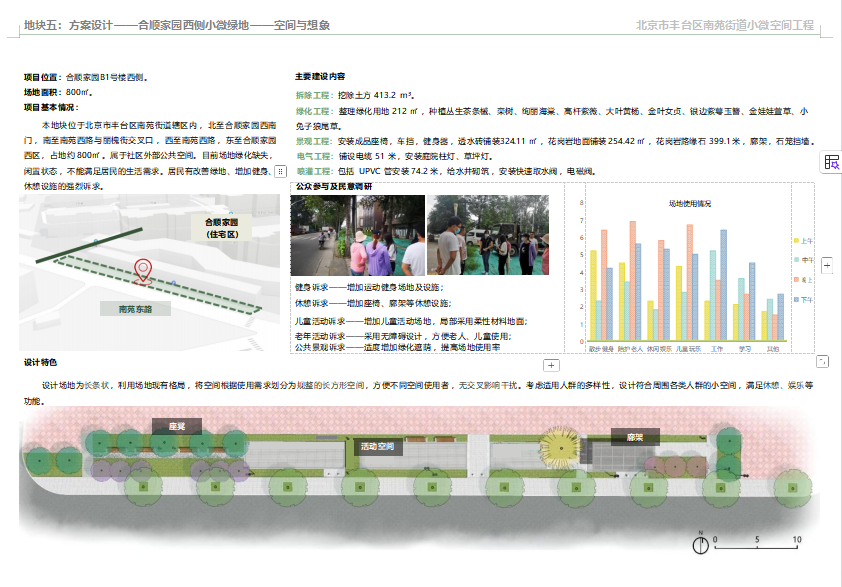Click the plus button to add a column

(x=826, y=265)
